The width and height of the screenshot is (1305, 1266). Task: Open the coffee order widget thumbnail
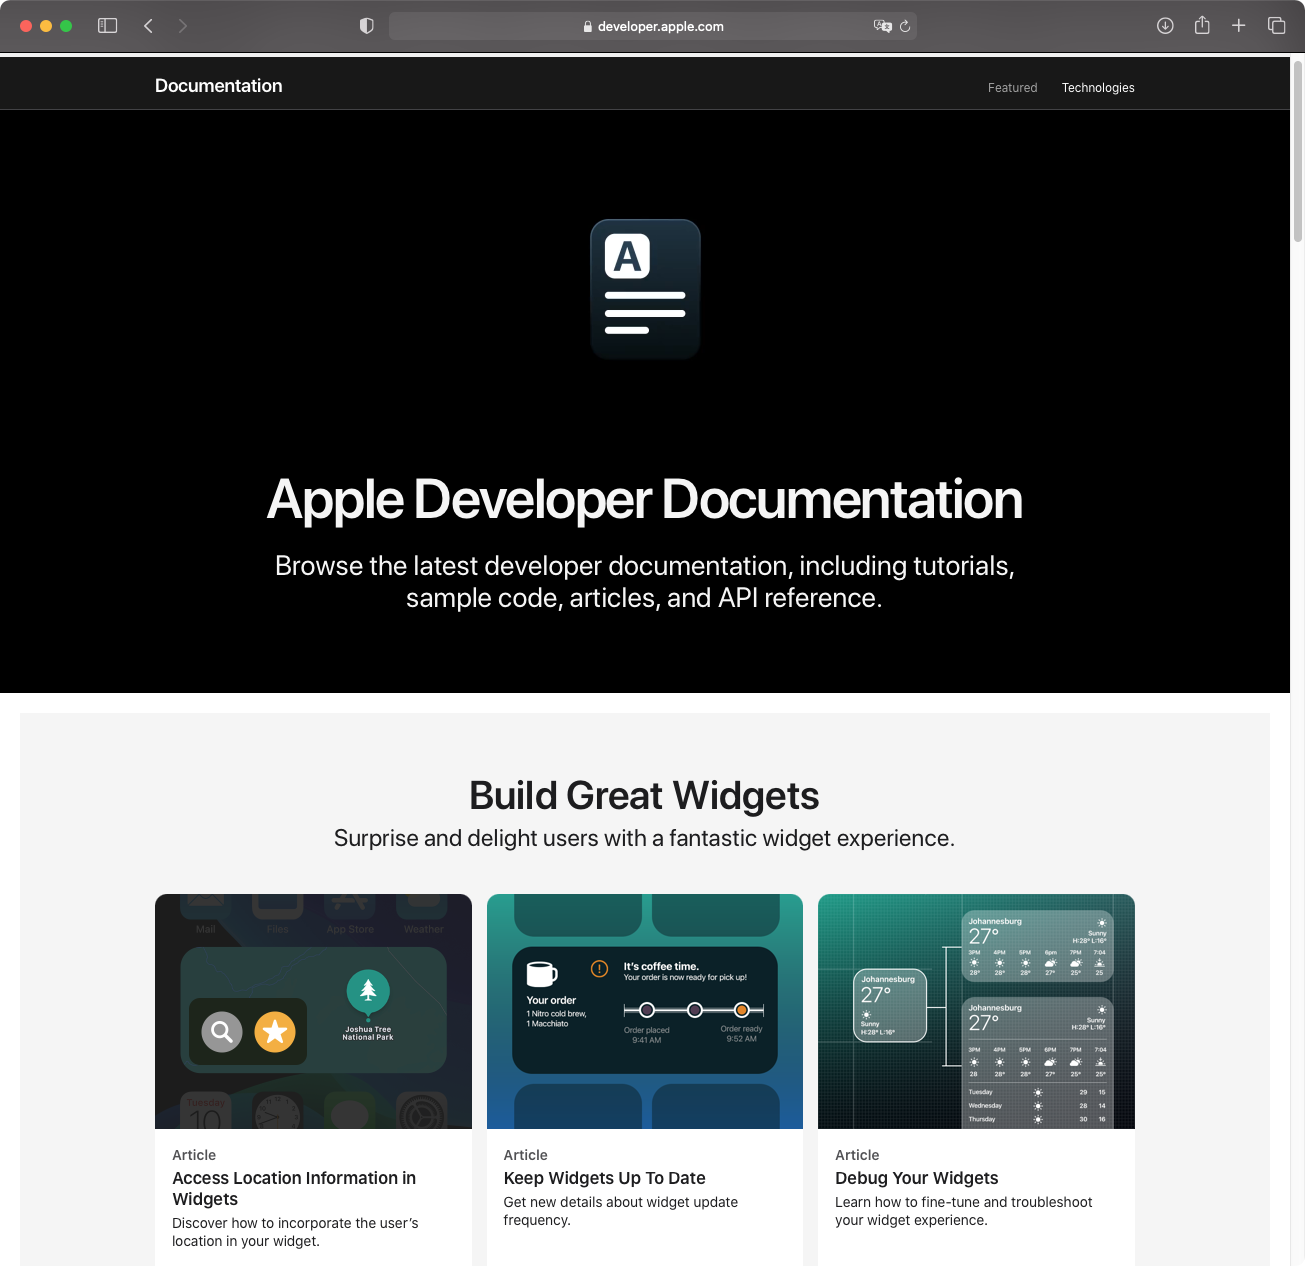(645, 1011)
